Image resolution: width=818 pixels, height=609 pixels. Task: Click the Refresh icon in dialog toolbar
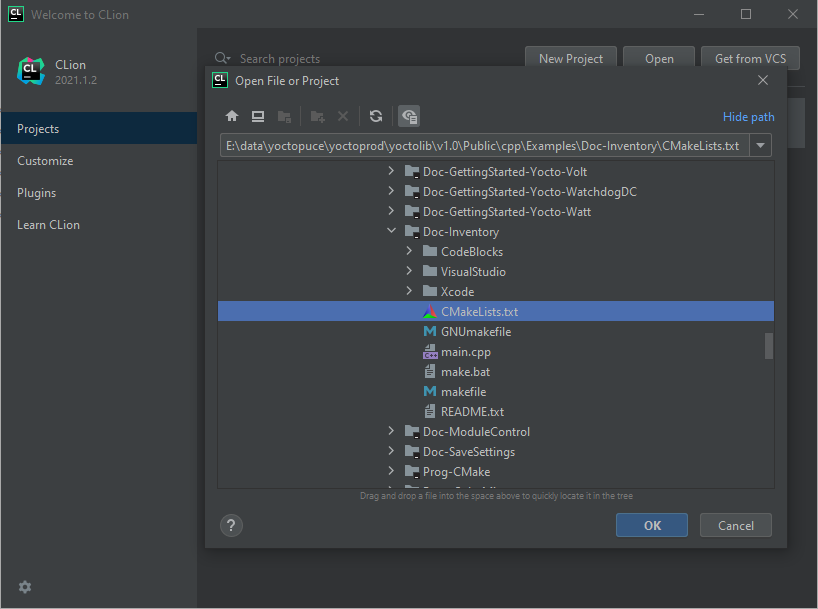pos(376,116)
